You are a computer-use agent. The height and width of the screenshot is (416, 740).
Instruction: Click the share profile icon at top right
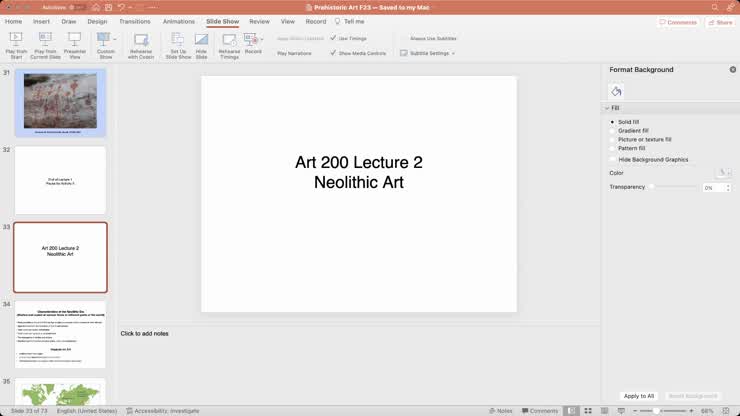coord(730,8)
